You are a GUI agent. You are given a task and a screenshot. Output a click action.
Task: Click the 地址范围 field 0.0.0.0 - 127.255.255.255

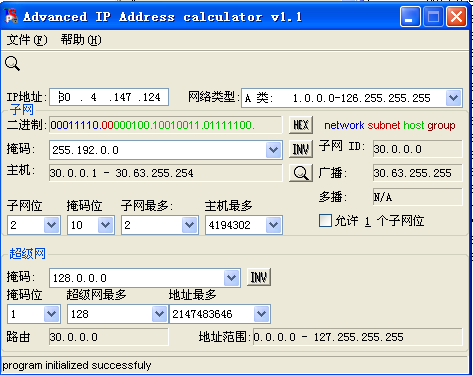(x=358, y=337)
